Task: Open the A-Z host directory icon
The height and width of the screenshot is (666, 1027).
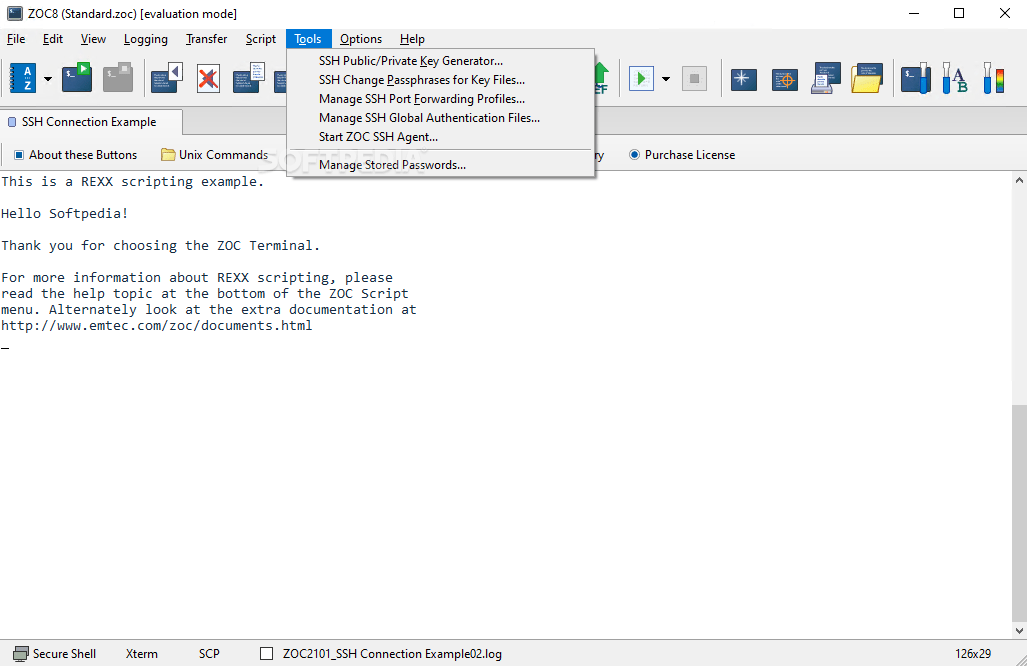Action: (x=23, y=79)
